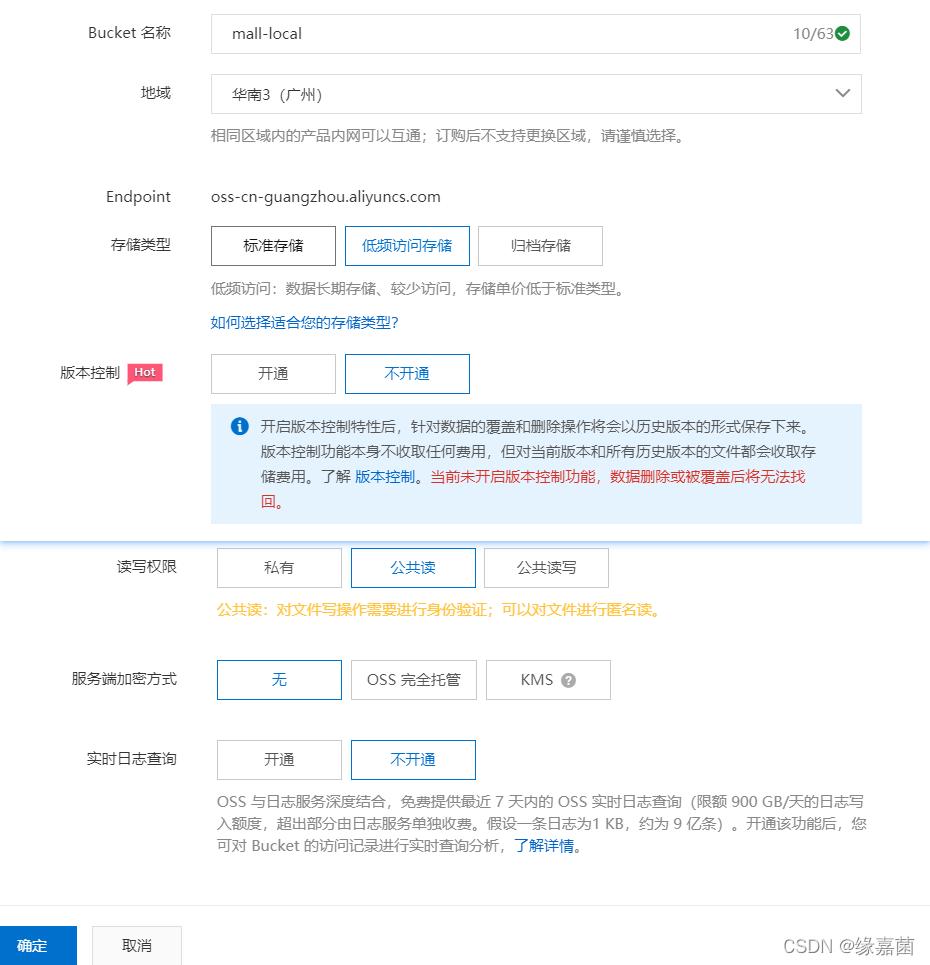Screen dimensions: 930x965
Task: Click the 存储类型 label
Action: point(140,245)
